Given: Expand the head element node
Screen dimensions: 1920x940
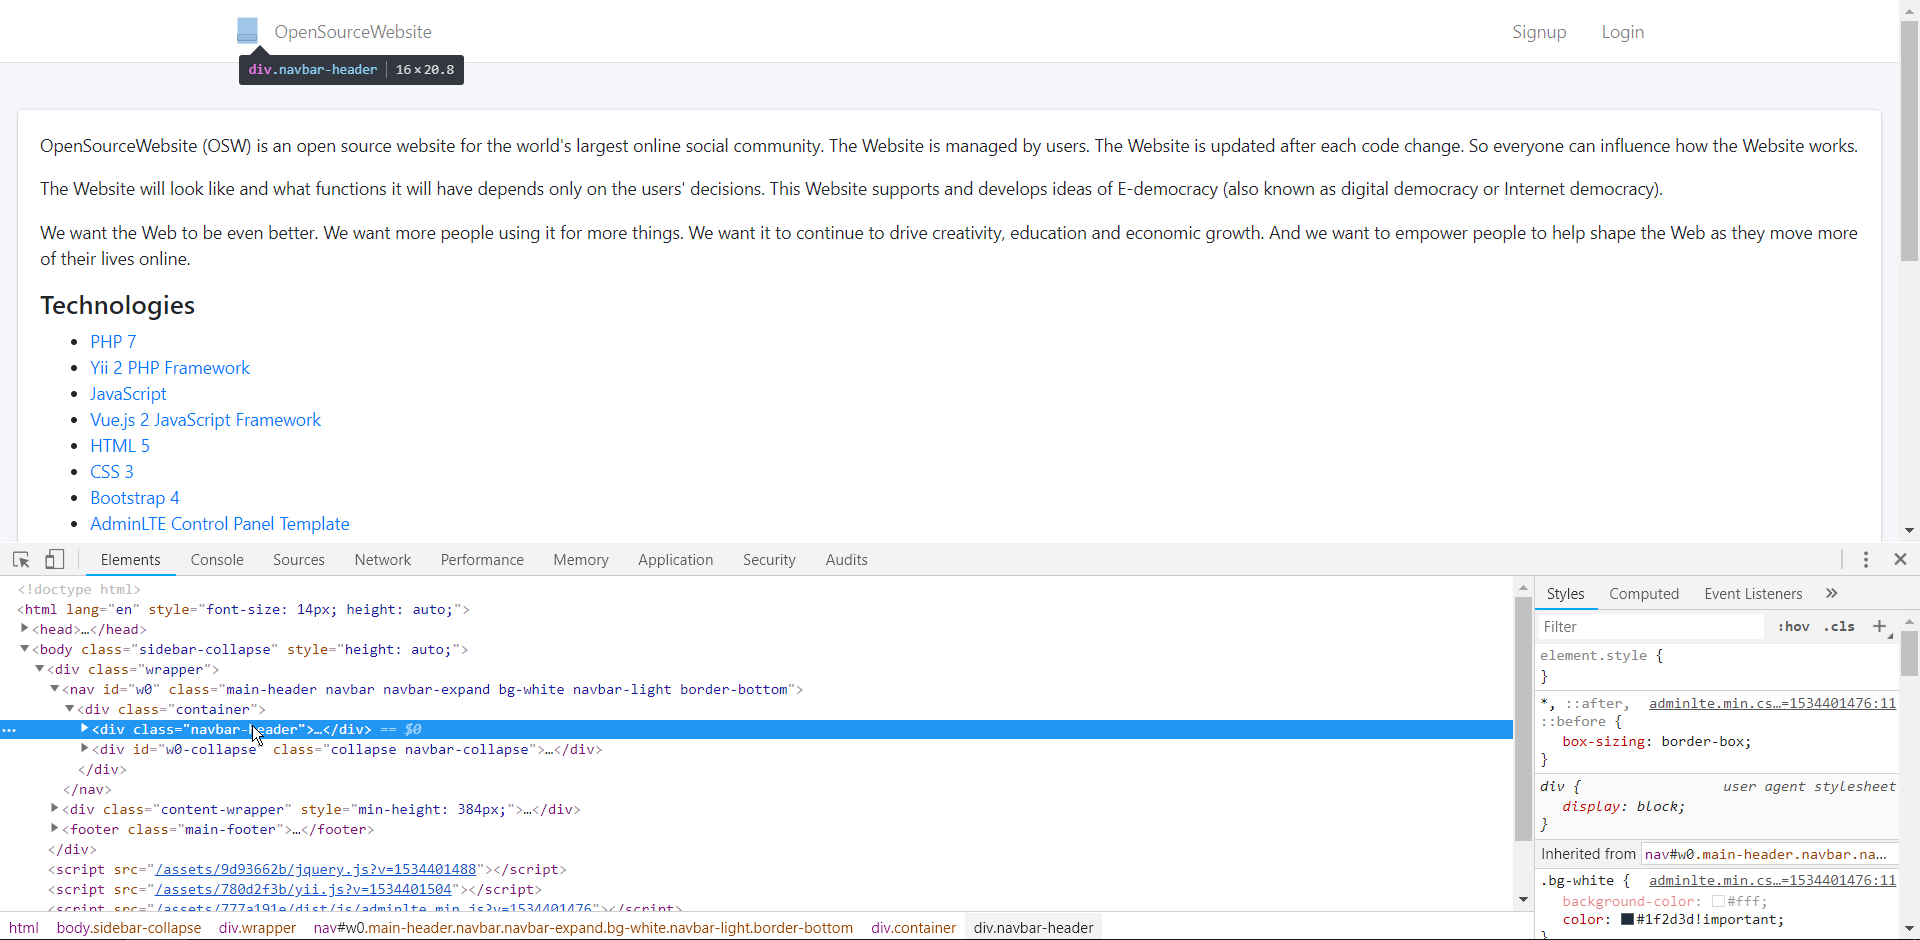Looking at the screenshot, I should coord(25,629).
